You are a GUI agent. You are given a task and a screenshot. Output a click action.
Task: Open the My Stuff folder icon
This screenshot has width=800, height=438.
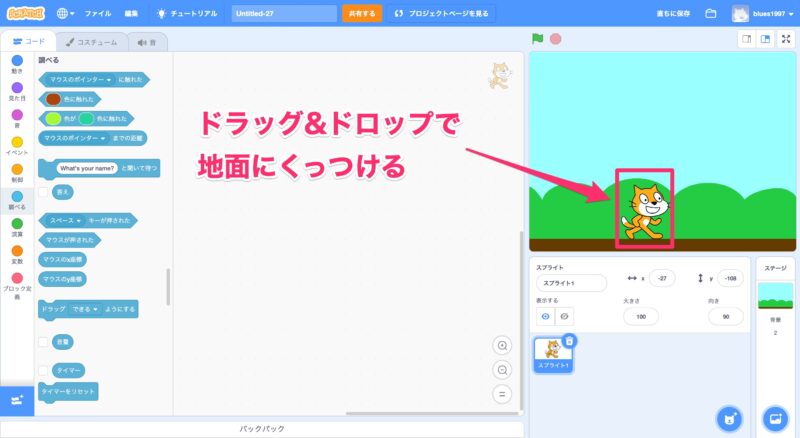(x=711, y=14)
